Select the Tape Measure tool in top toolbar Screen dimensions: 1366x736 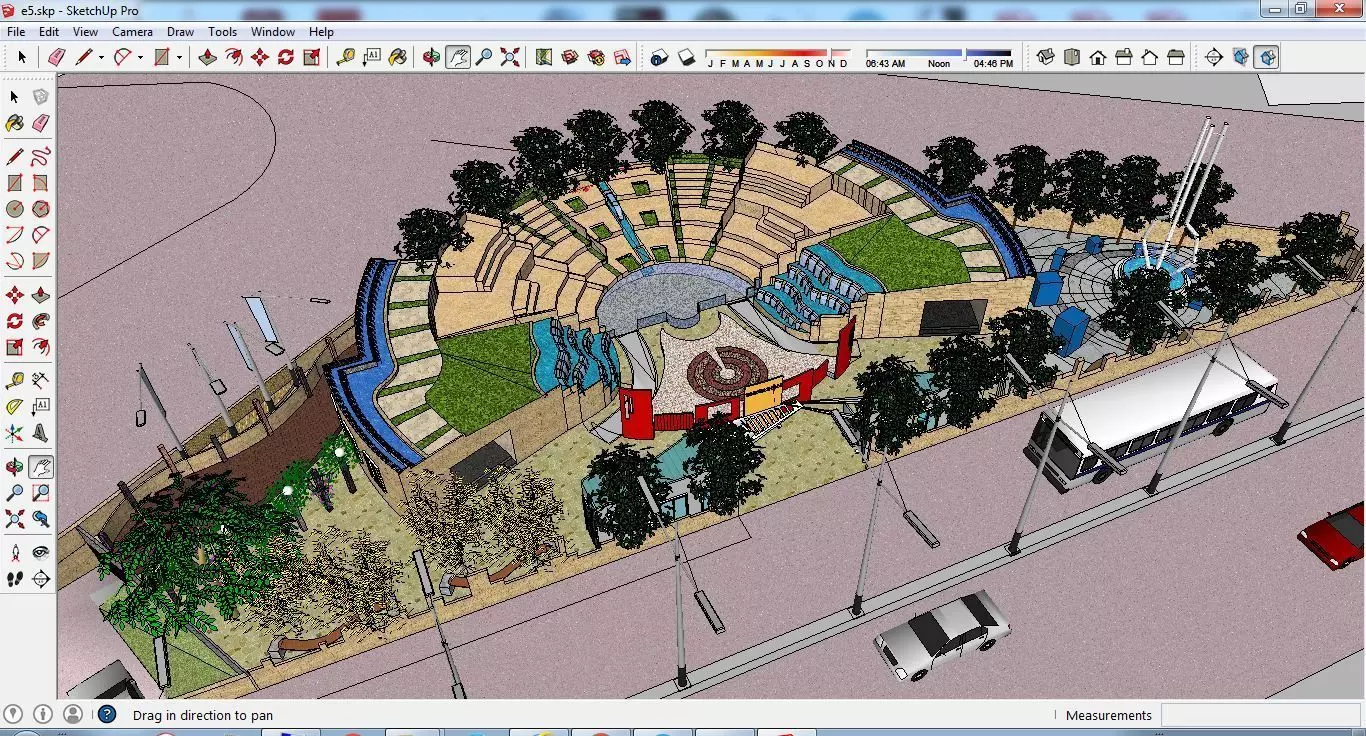coord(345,58)
